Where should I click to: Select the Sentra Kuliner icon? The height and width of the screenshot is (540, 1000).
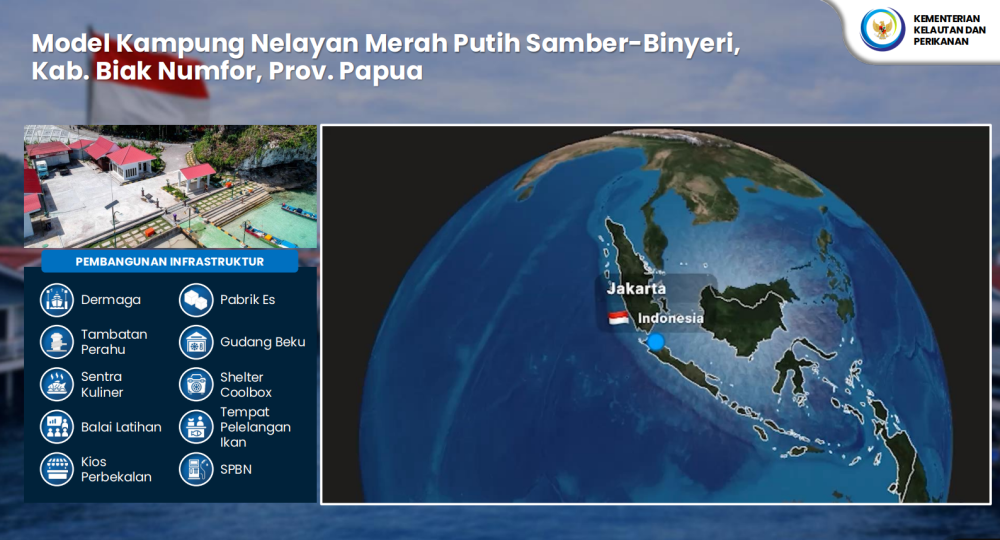point(57,384)
